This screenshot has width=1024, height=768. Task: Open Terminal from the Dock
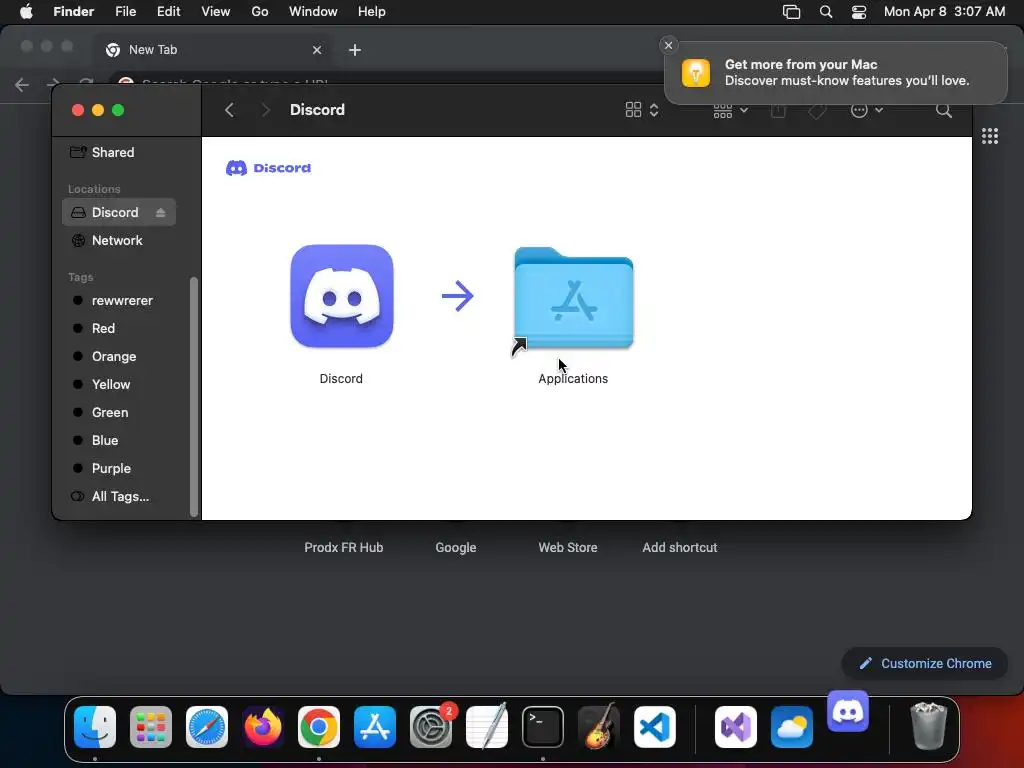pyautogui.click(x=543, y=727)
